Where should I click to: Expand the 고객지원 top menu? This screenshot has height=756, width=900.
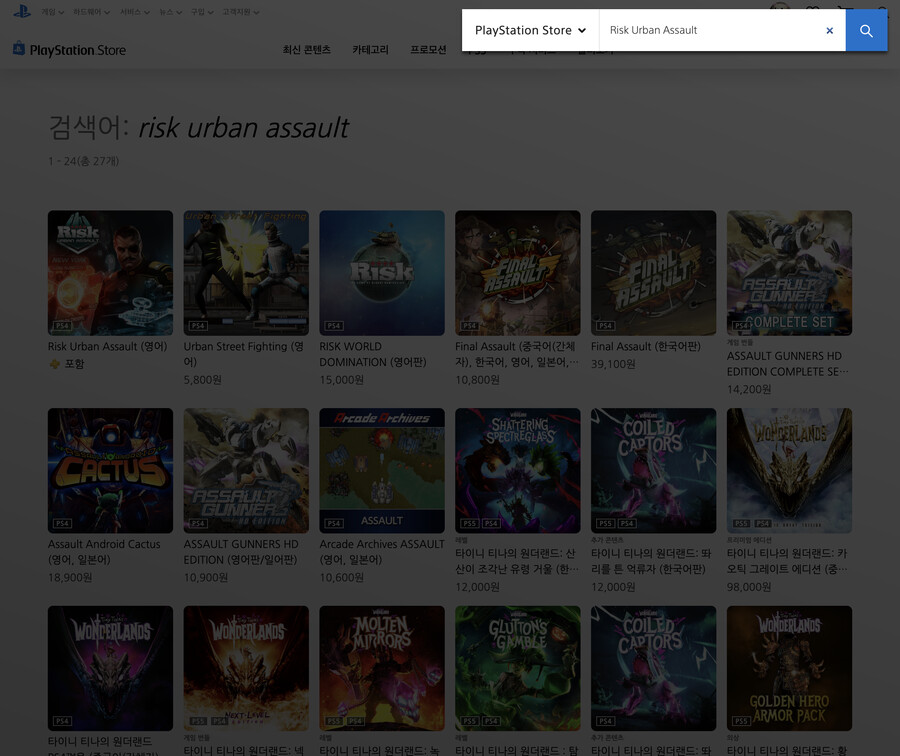click(x=240, y=12)
